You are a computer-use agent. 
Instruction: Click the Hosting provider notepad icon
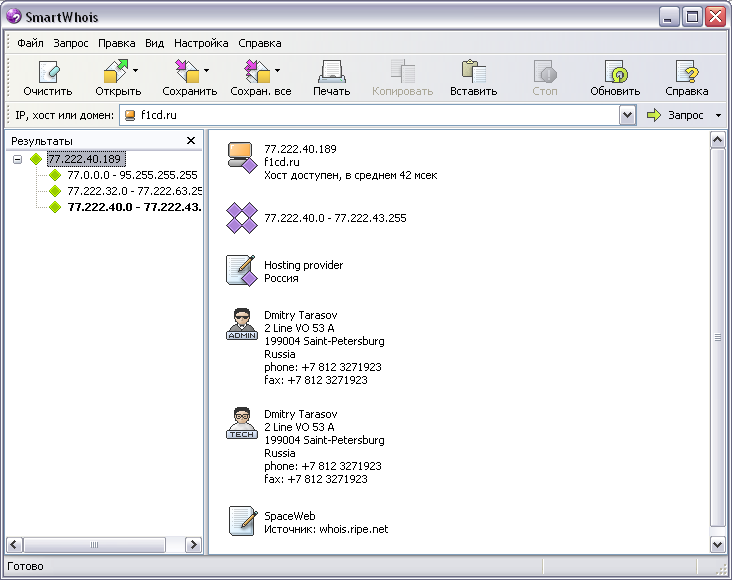coord(242,270)
